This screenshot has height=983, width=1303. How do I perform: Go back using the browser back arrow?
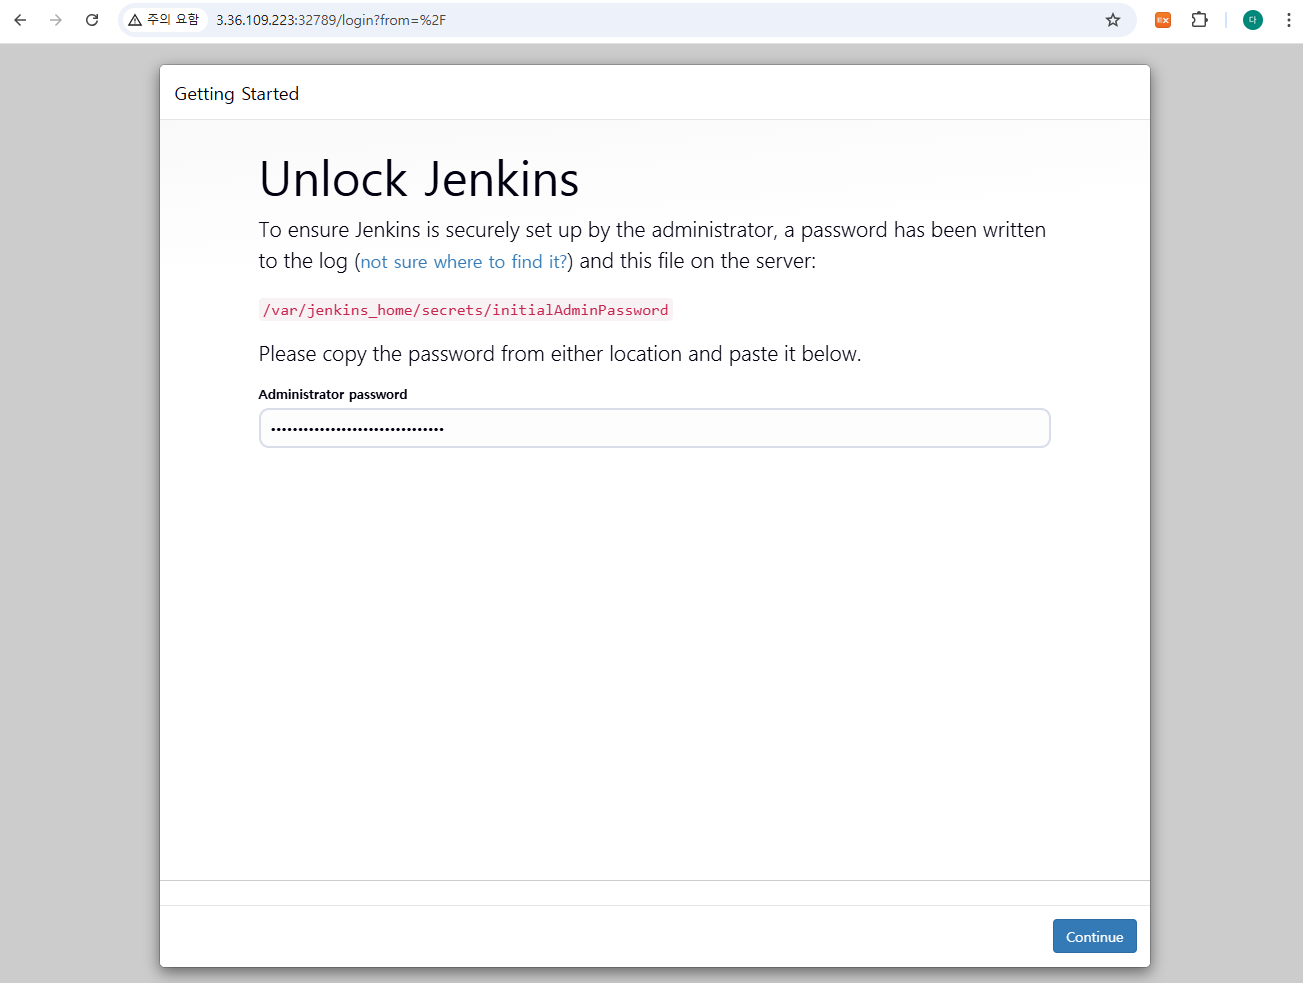coord(20,20)
